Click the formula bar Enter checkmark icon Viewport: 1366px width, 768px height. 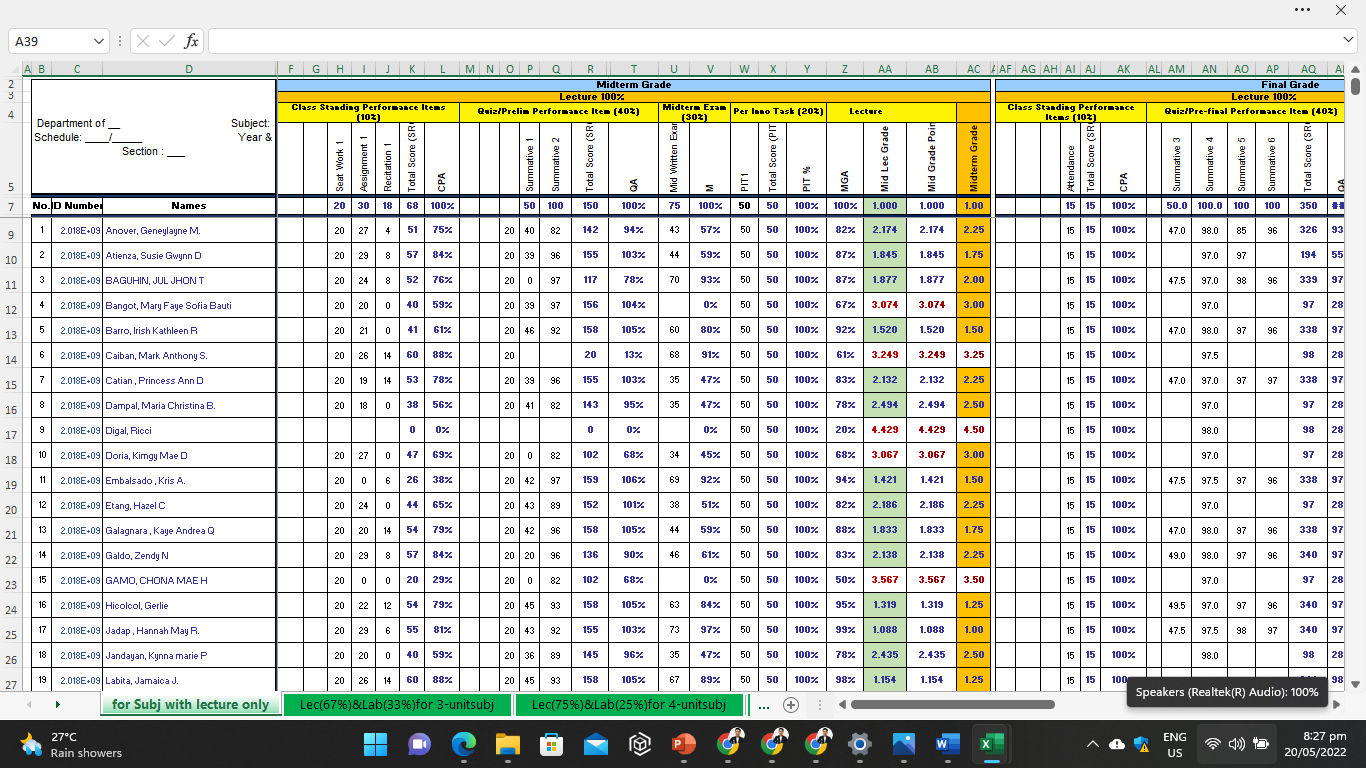(167, 42)
